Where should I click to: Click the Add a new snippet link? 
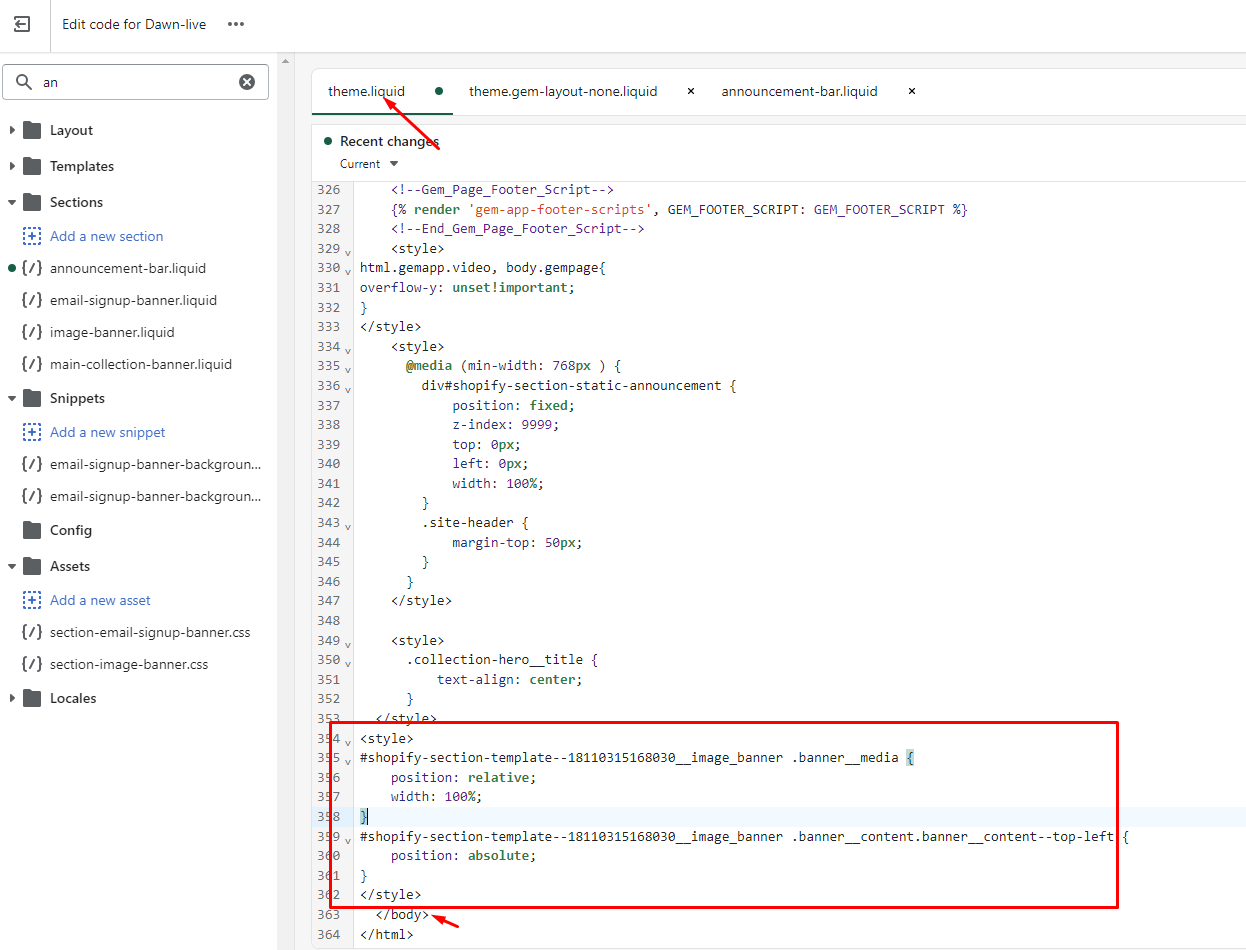click(x=107, y=432)
